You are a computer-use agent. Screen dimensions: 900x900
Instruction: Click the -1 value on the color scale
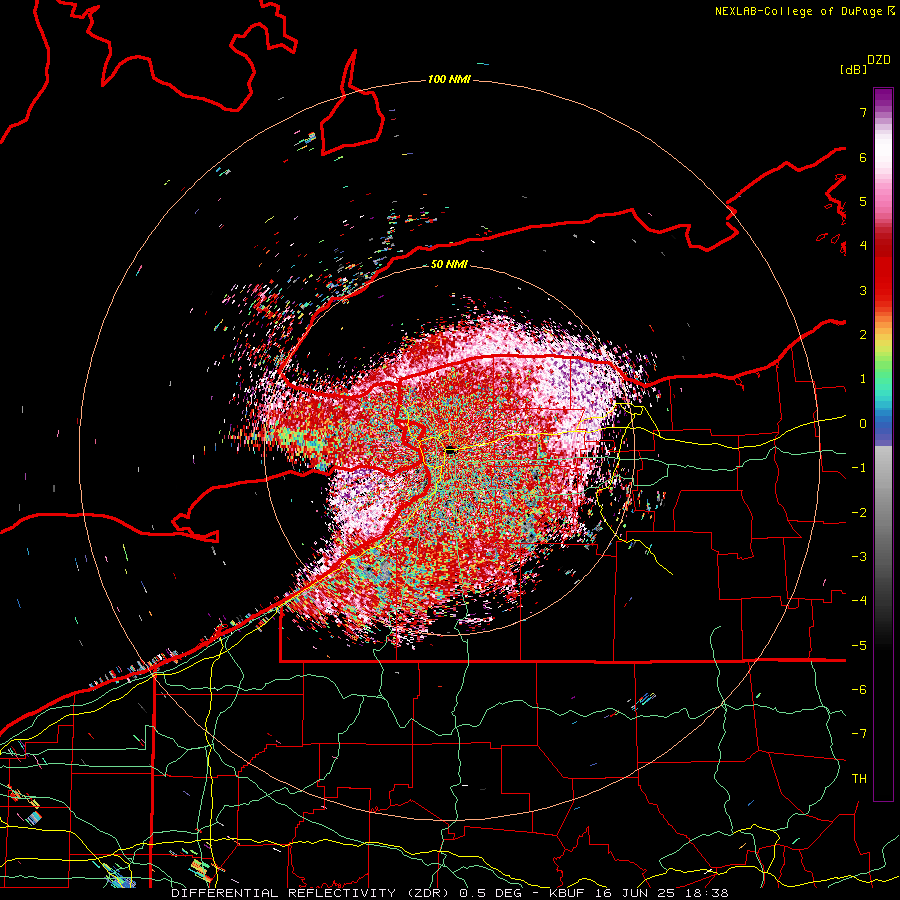[859, 468]
